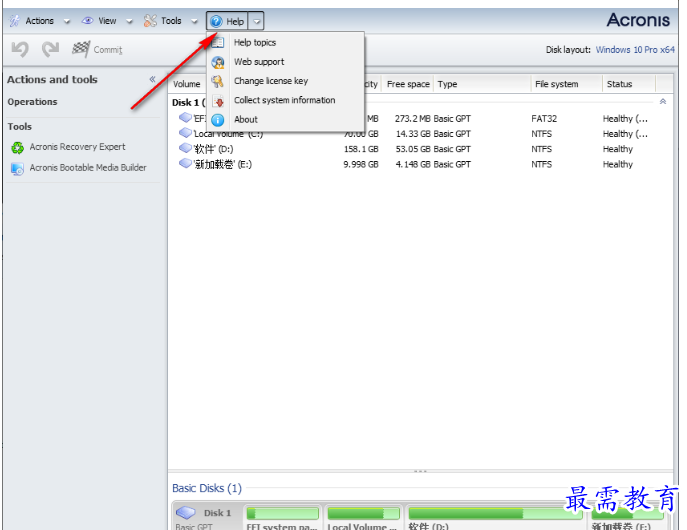Open the View menu
This screenshot has width=687, height=530.
click(x=107, y=21)
